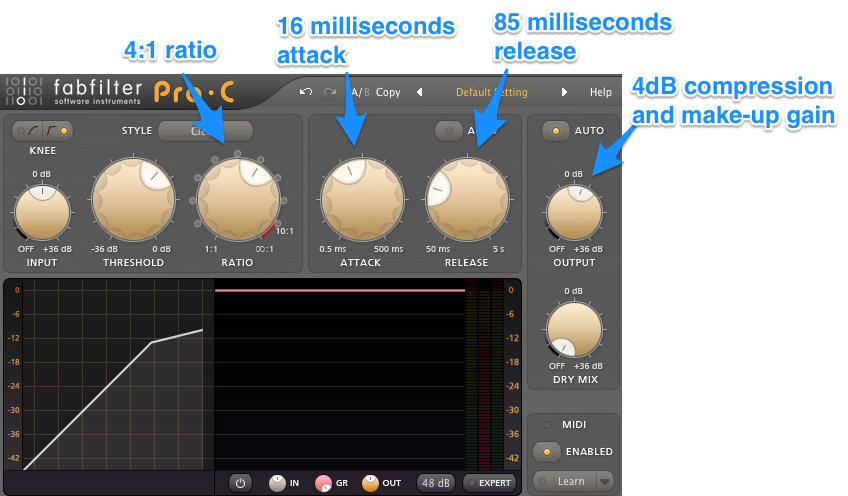
Task: Toggle EXPERT mode
Action: coord(490,483)
